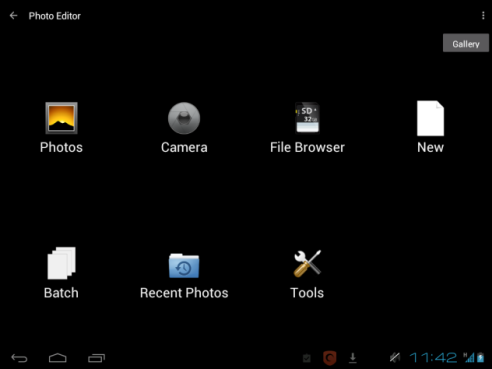Screen dimensions: 492x369
Task: Tap the Batch label text
Action: pos(61,293)
